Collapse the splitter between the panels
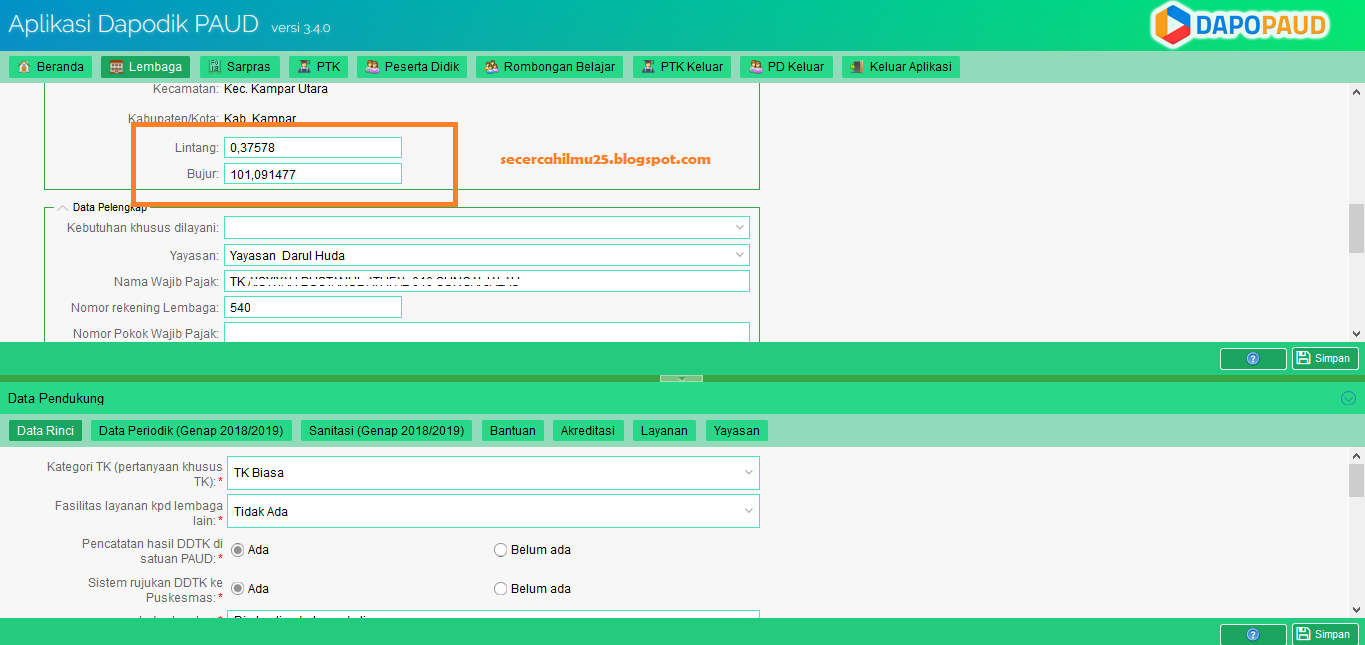Screen dimensions: 1365x645 [681, 378]
